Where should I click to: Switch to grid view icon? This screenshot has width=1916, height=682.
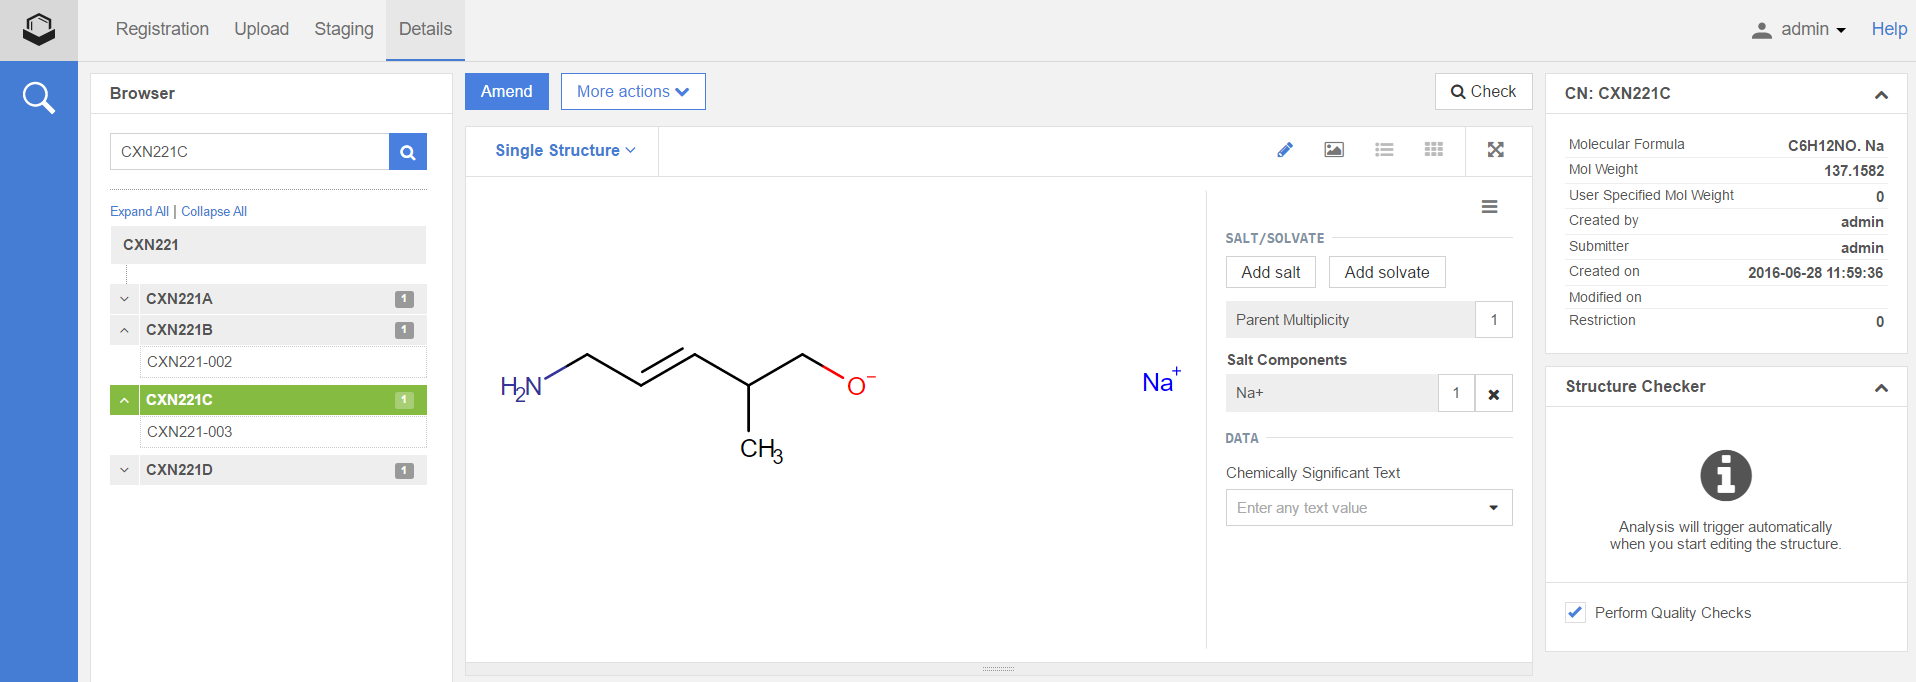click(1434, 150)
